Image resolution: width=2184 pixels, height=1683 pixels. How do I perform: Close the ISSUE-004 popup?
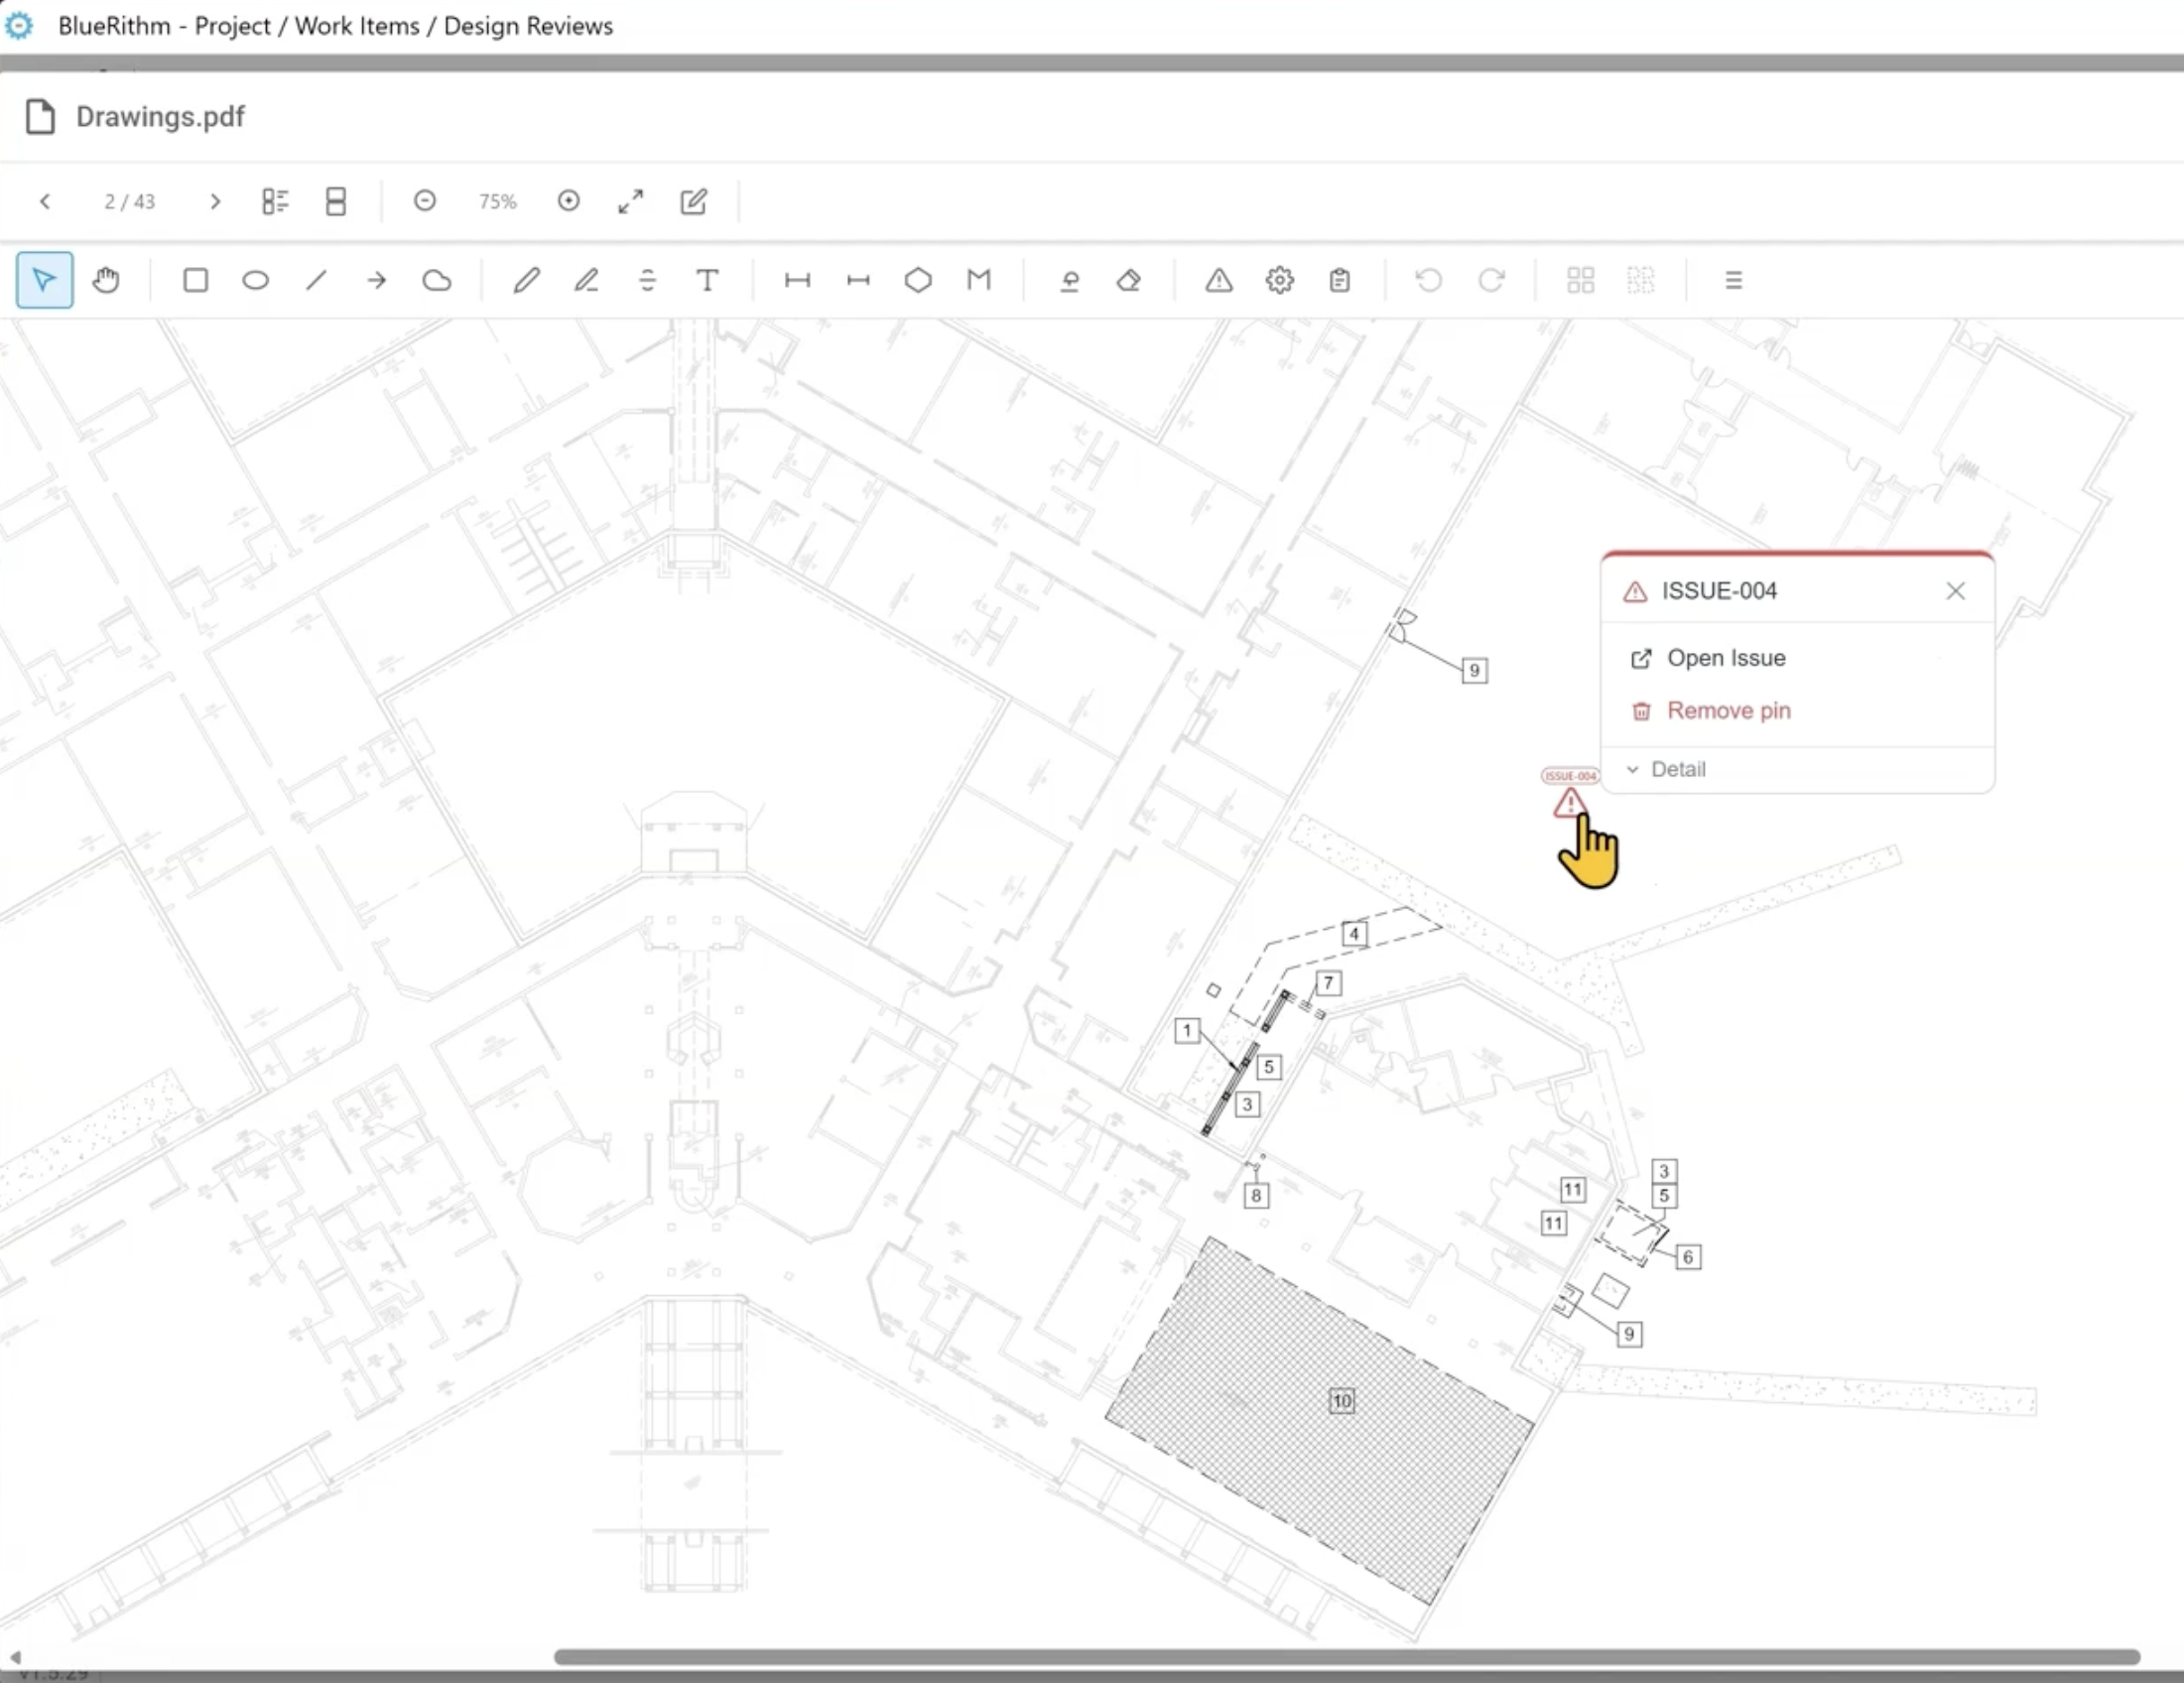(1955, 592)
